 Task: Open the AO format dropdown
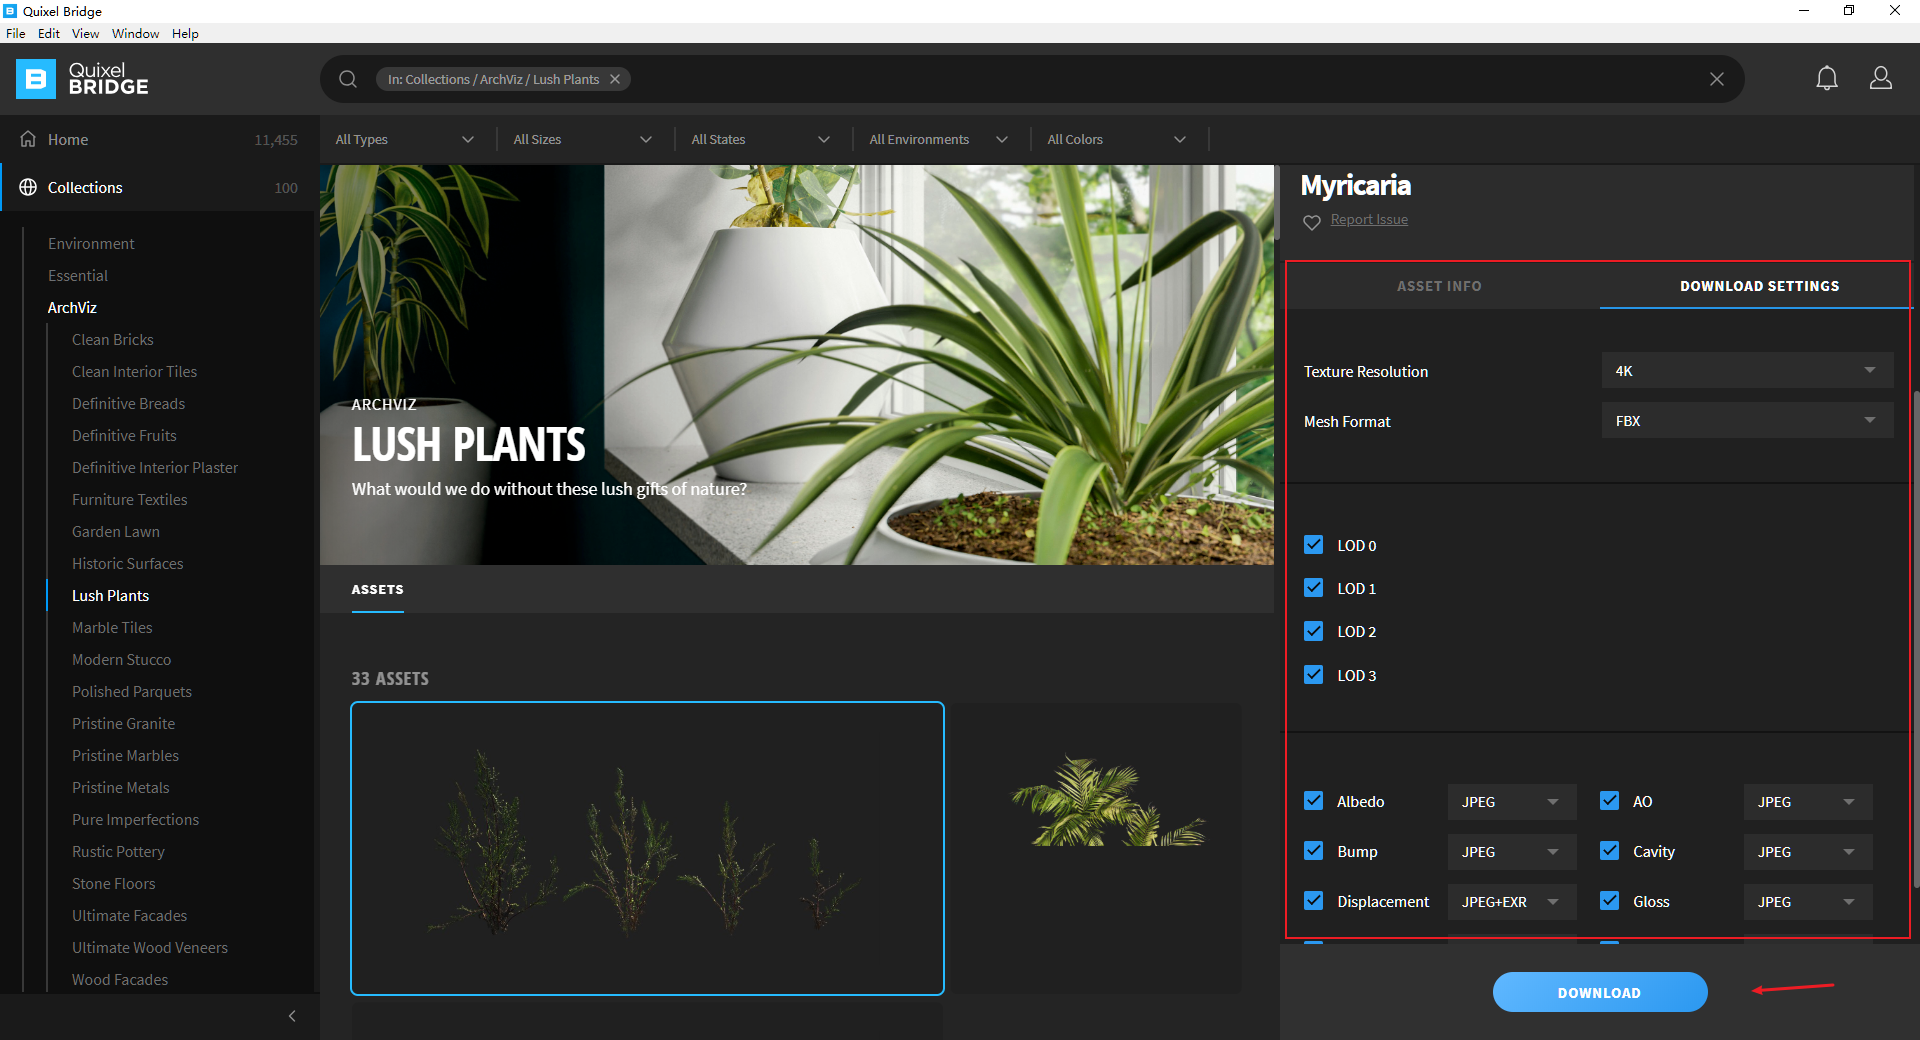pos(1808,802)
